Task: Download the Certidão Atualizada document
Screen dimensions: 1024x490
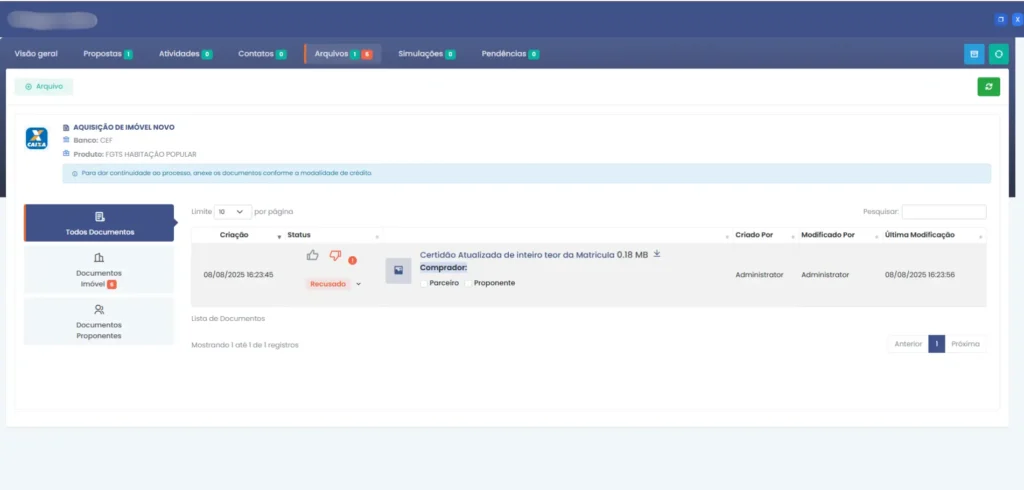Action: click(x=657, y=254)
